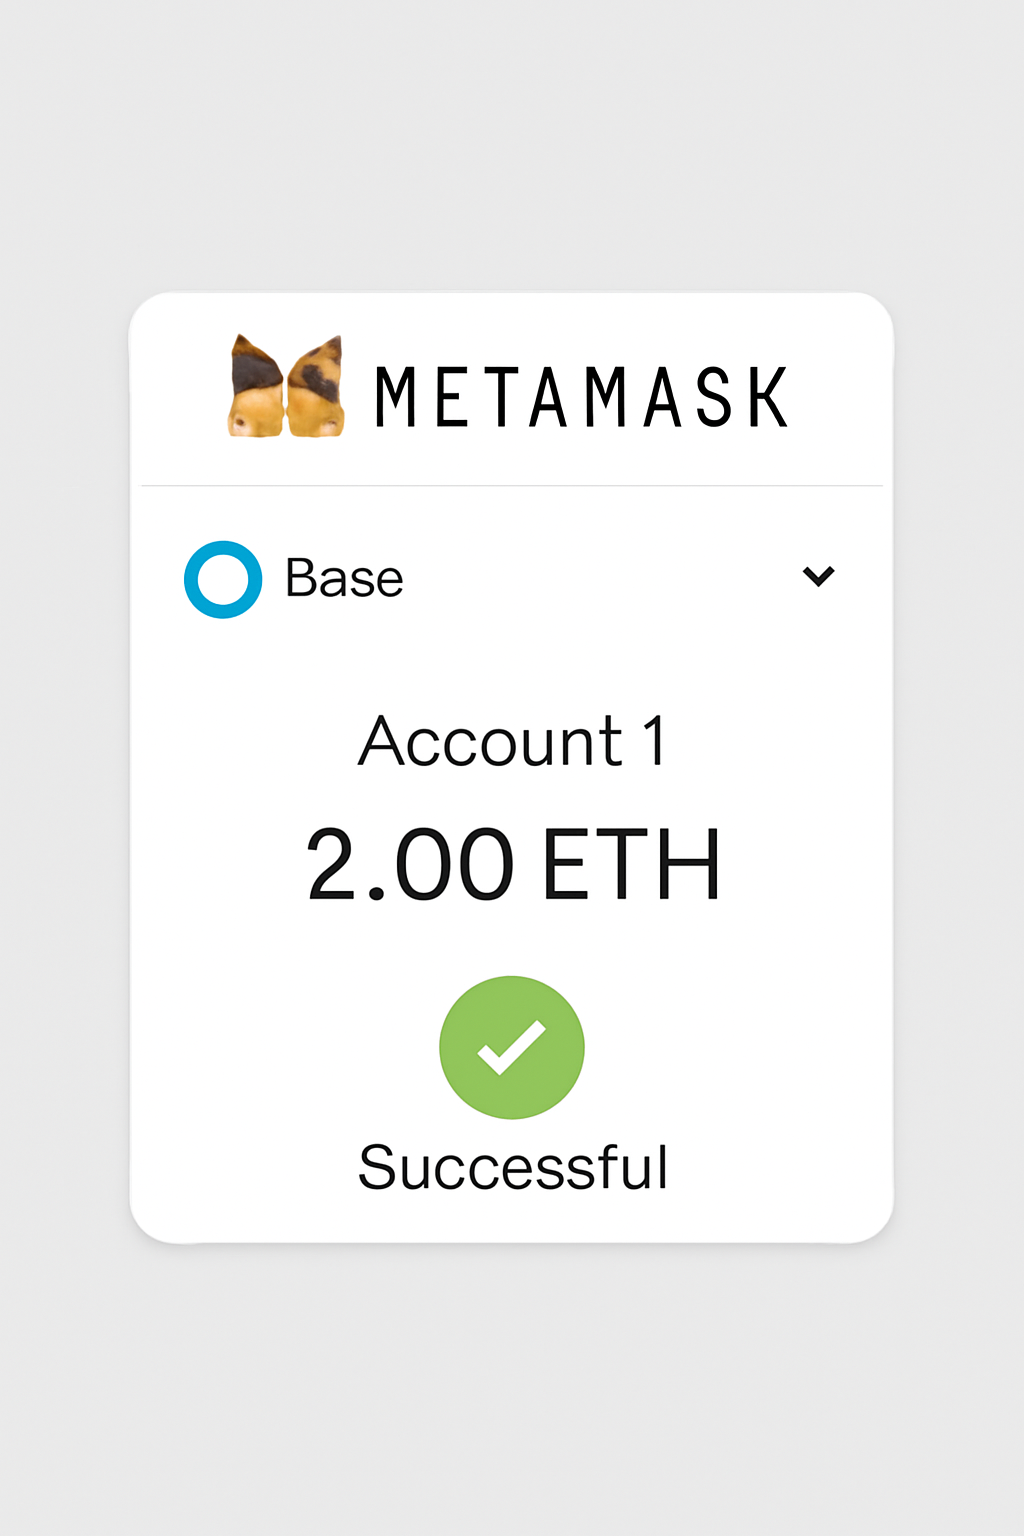Tap the circular network ring icon
The image size is (1024, 1536).
click(x=222, y=576)
